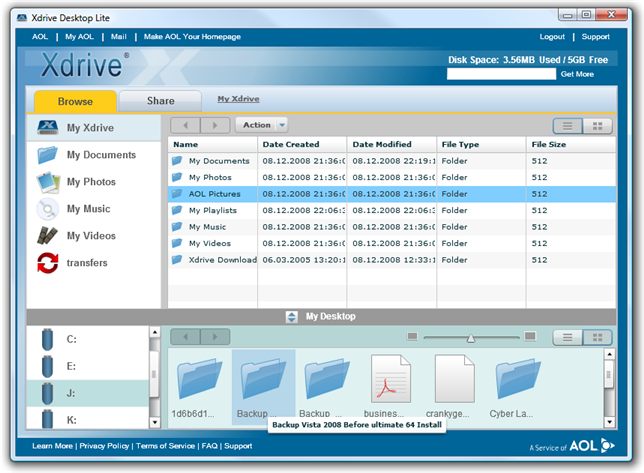Select the Xdrive Download folder row
The height and width of the screenshot is (473, 644).
[392, 260]
